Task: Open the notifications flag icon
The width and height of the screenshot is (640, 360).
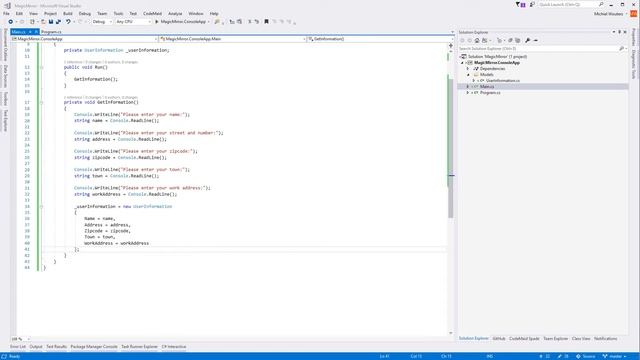Action: [521, 4]
